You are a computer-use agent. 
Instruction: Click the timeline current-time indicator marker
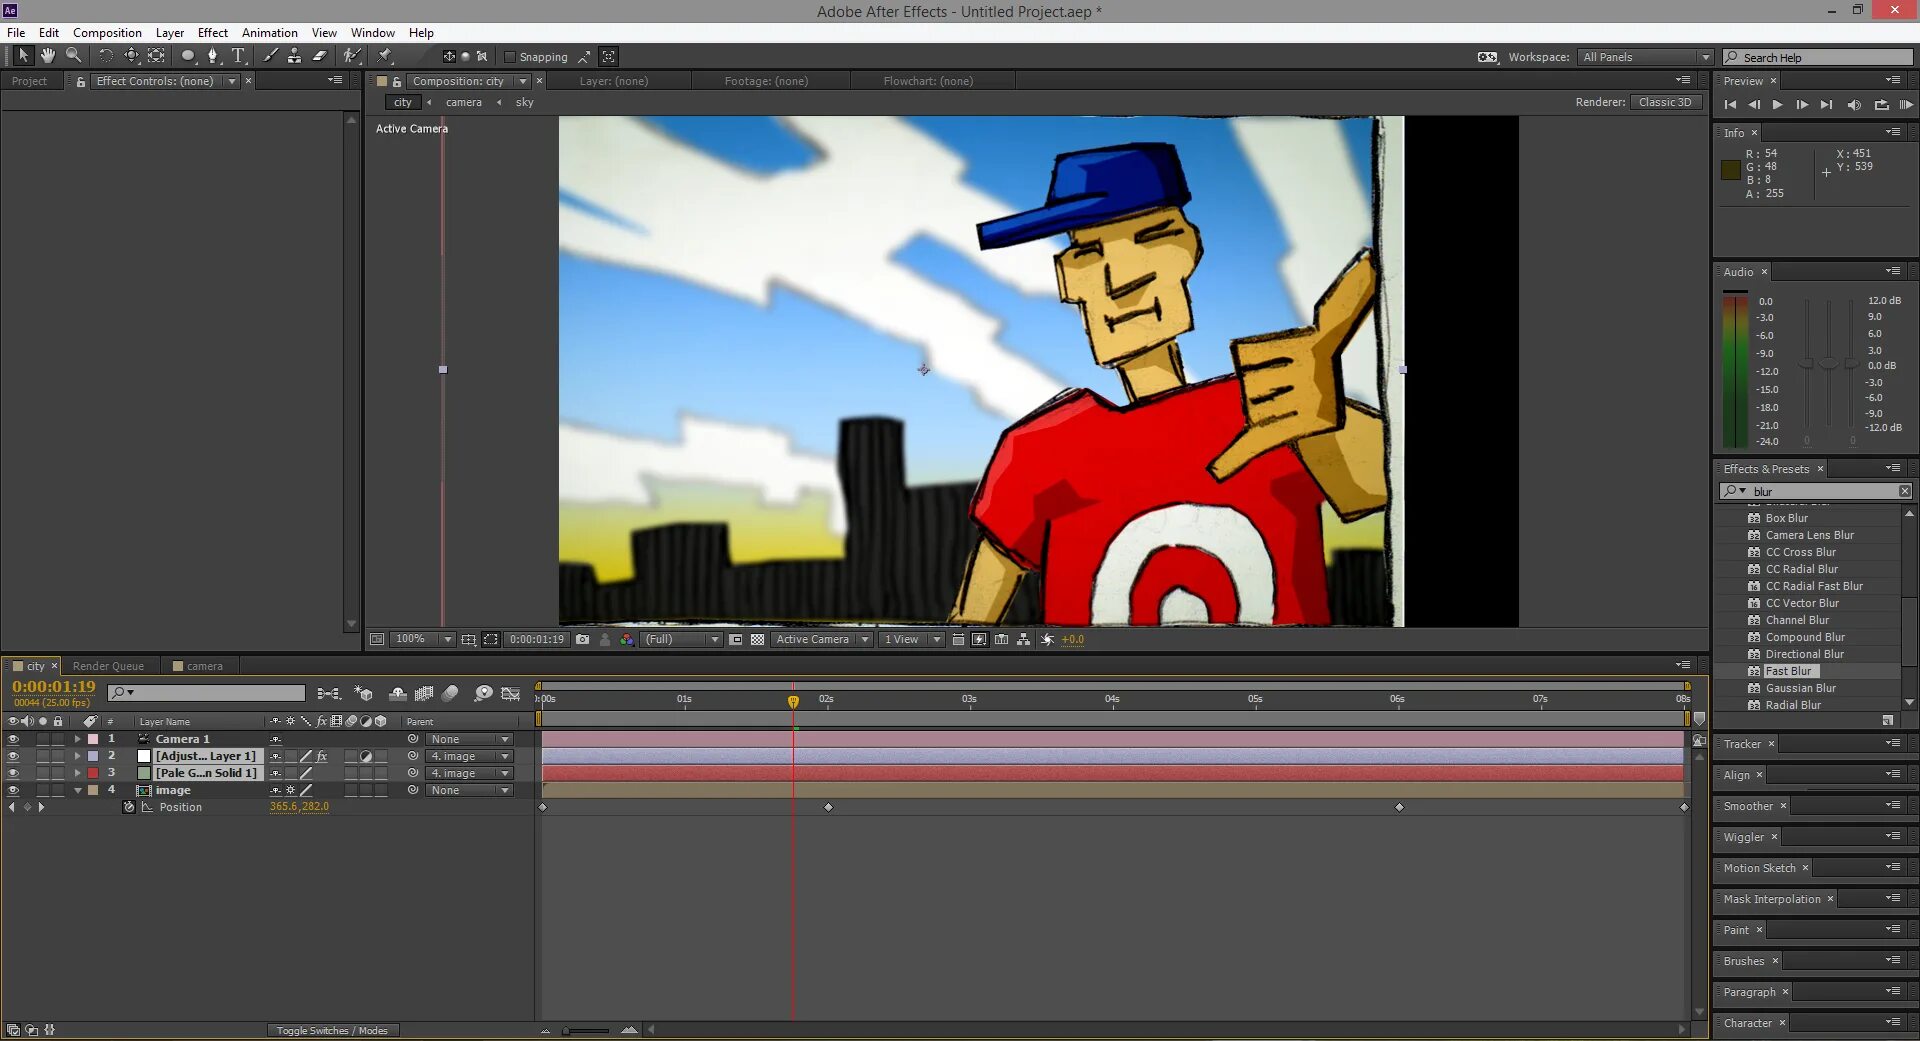click(x=793, y=701)
